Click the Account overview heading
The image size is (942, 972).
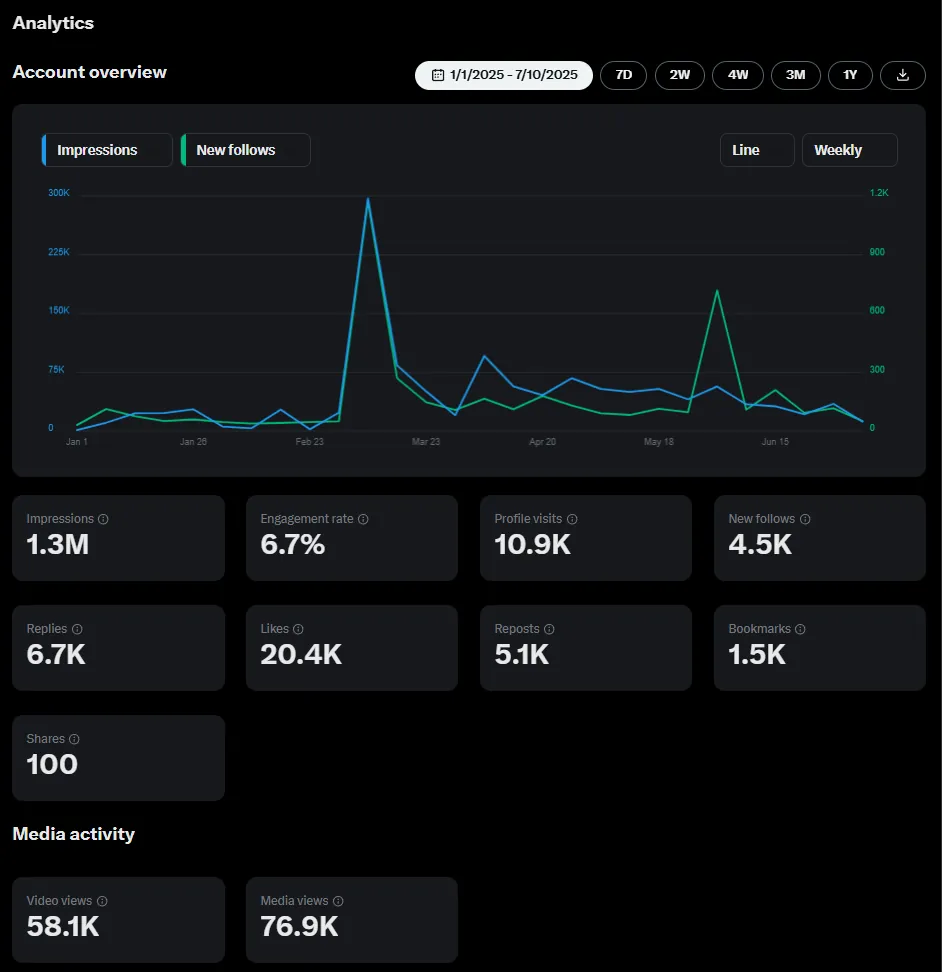coord(90,72)
